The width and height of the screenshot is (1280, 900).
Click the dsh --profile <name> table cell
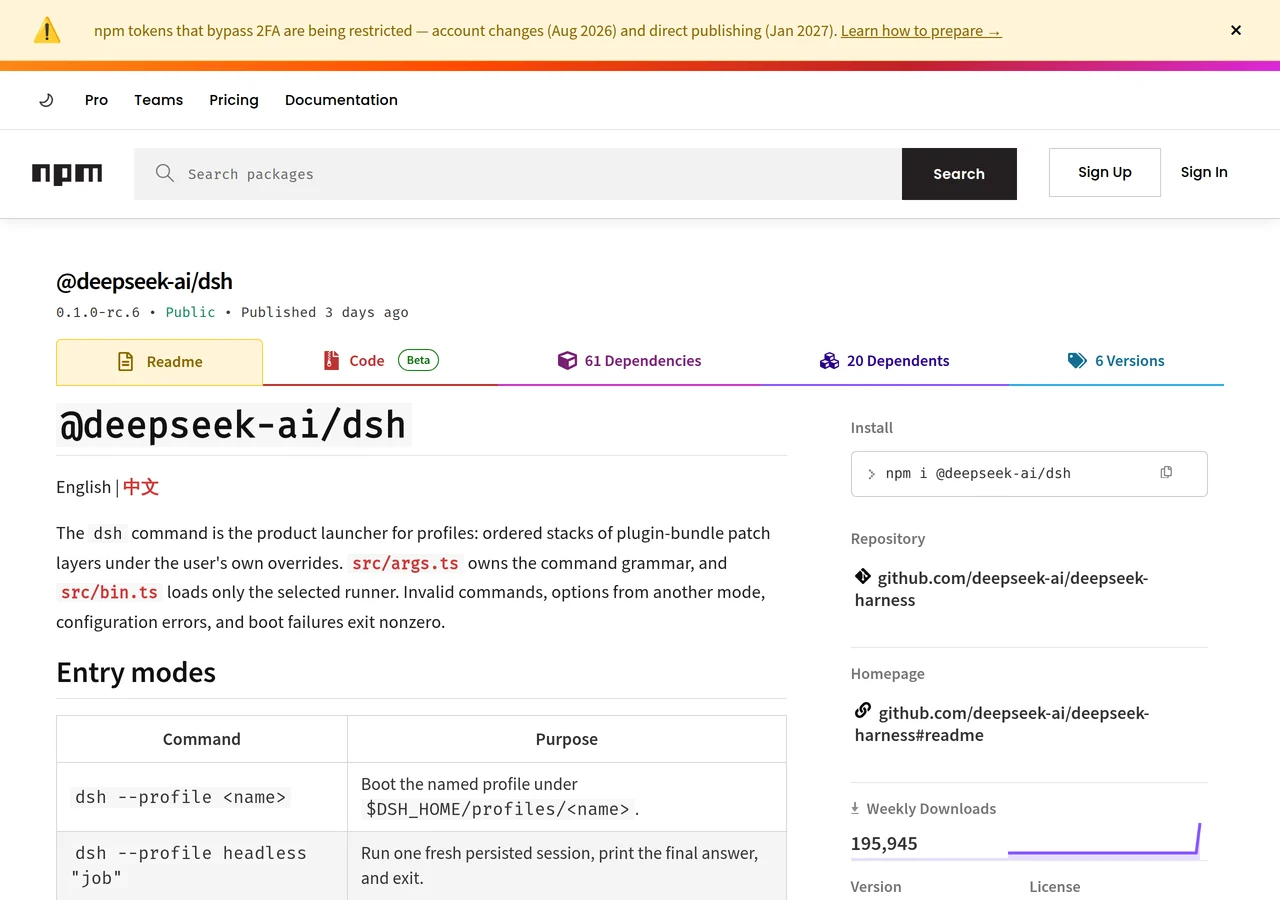point(202,797)
